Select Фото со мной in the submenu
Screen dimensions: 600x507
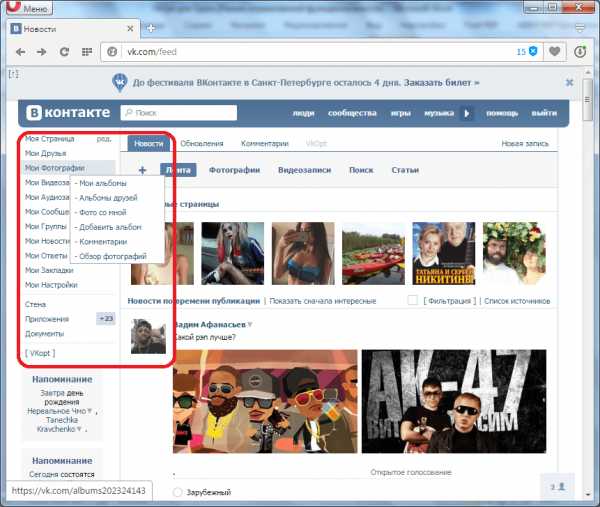click(x=101, y=212)
